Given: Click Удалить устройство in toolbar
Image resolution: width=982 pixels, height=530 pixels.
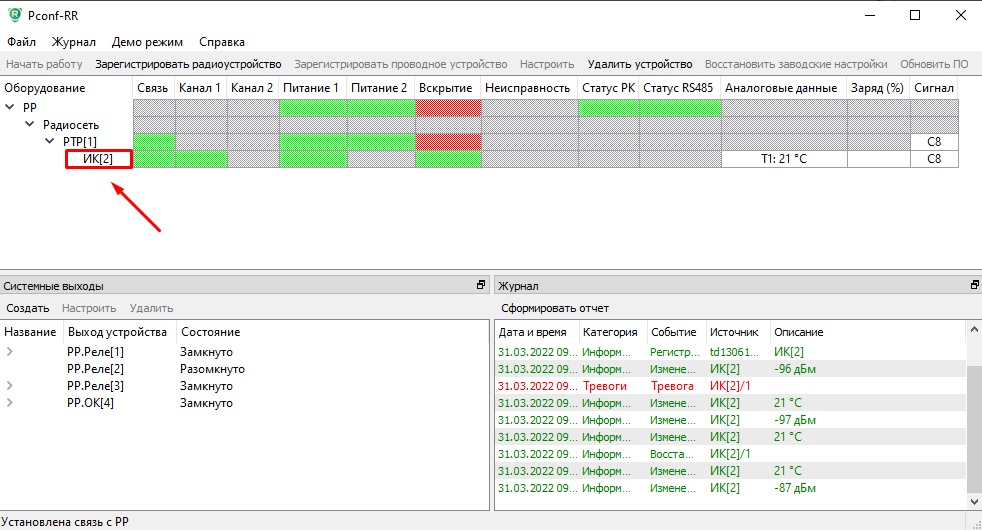Looking at the screenshot, I should 639,64.
